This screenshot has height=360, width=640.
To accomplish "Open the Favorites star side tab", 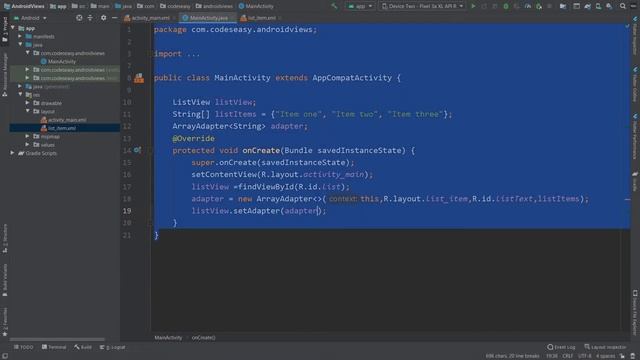I will [5, 322].
